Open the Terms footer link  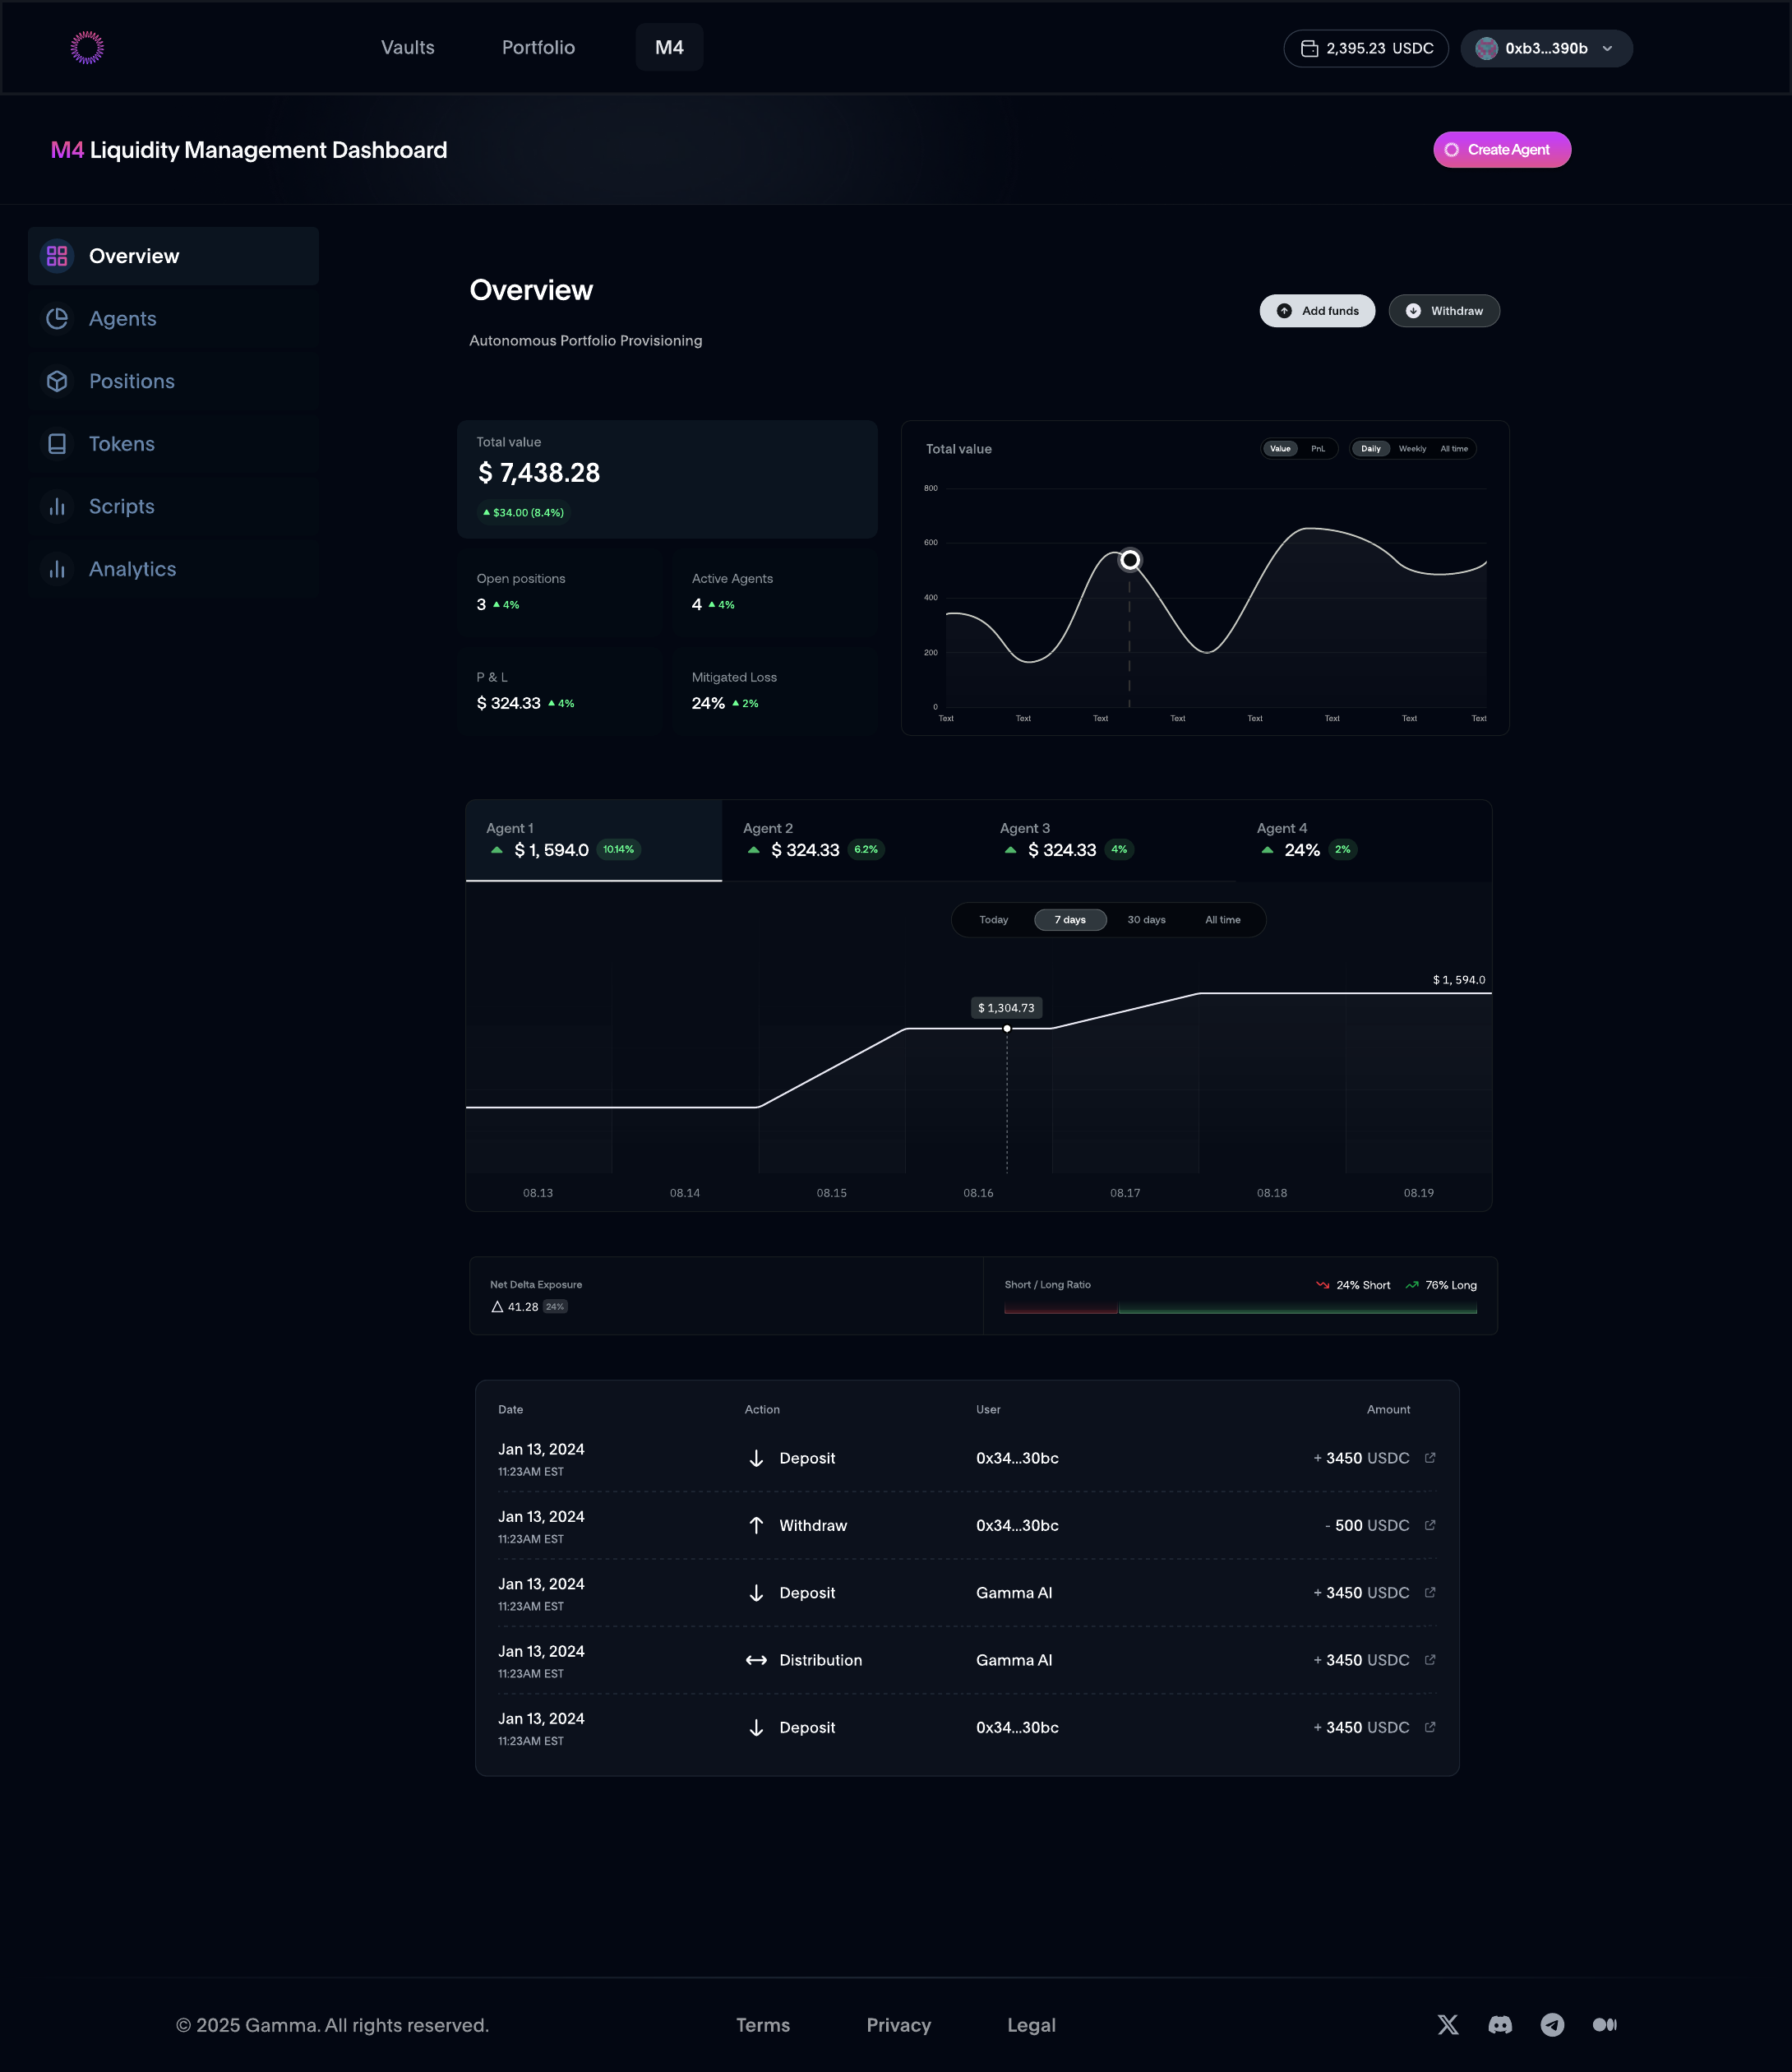click(x=763, y=2025)
